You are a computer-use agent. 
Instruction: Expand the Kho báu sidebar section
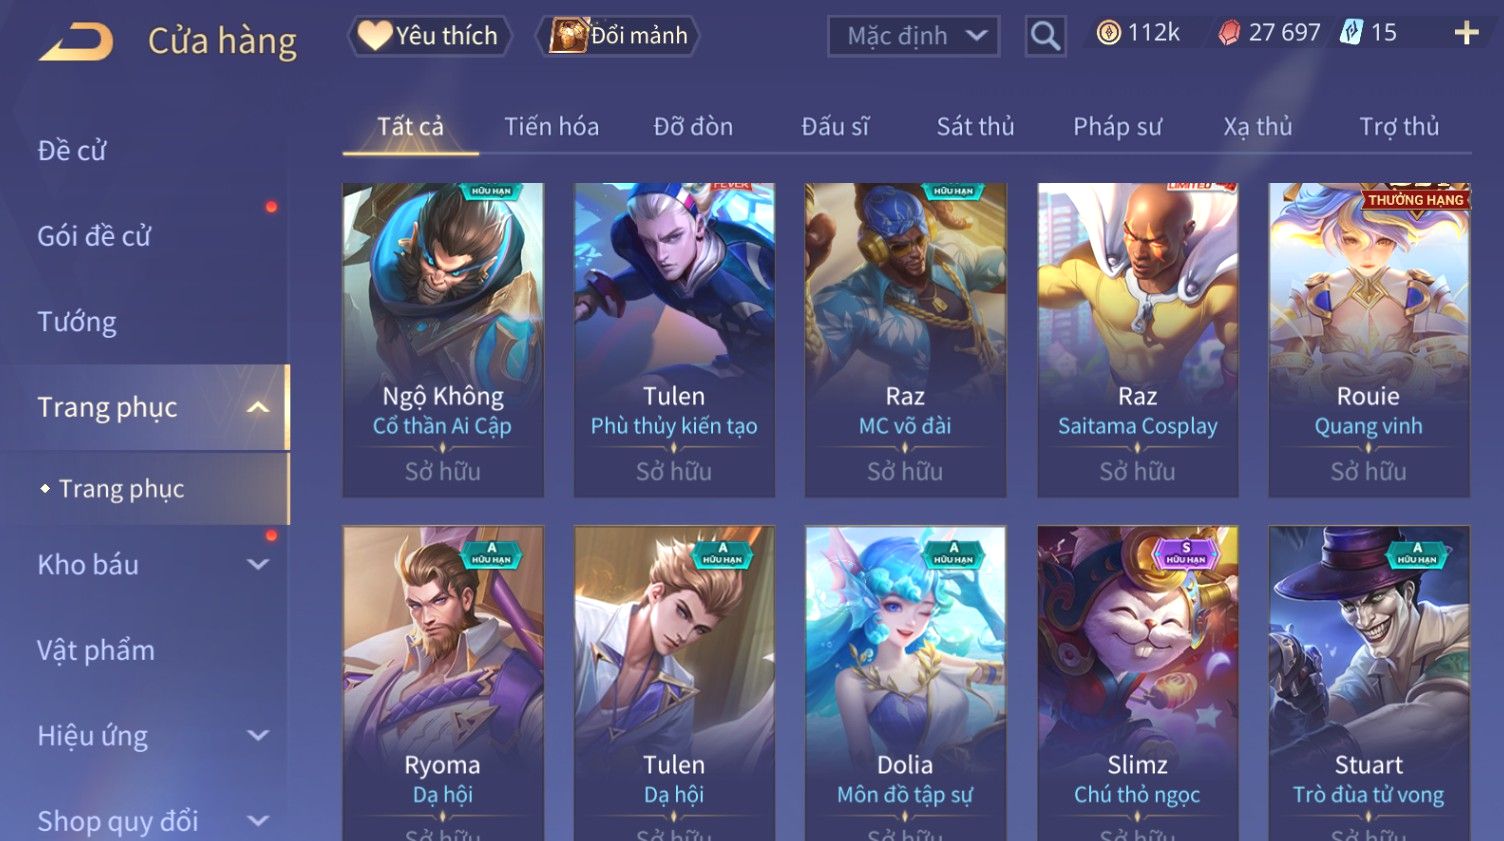(x=258, y=564)
